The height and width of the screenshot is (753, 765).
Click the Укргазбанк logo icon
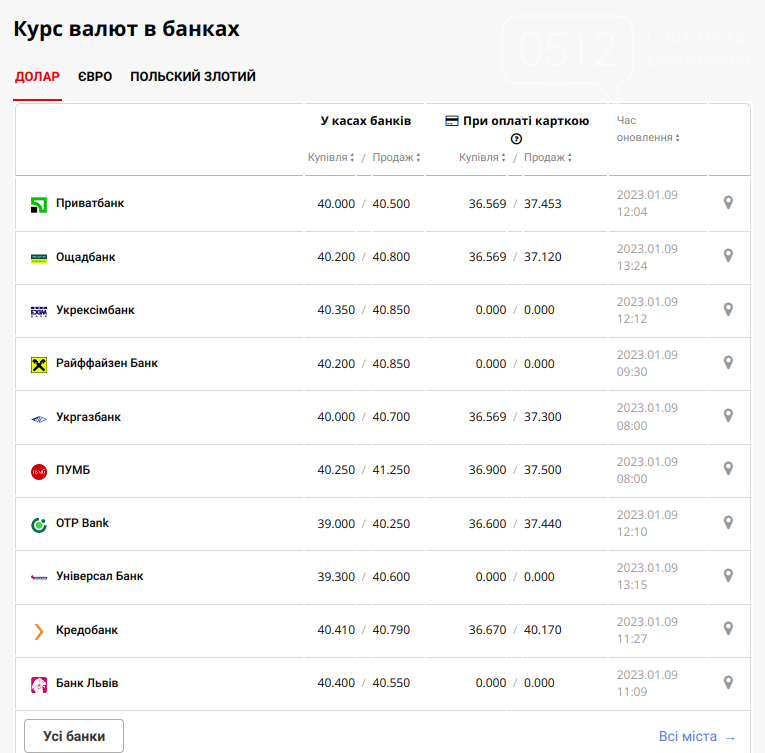pos(39,419)
